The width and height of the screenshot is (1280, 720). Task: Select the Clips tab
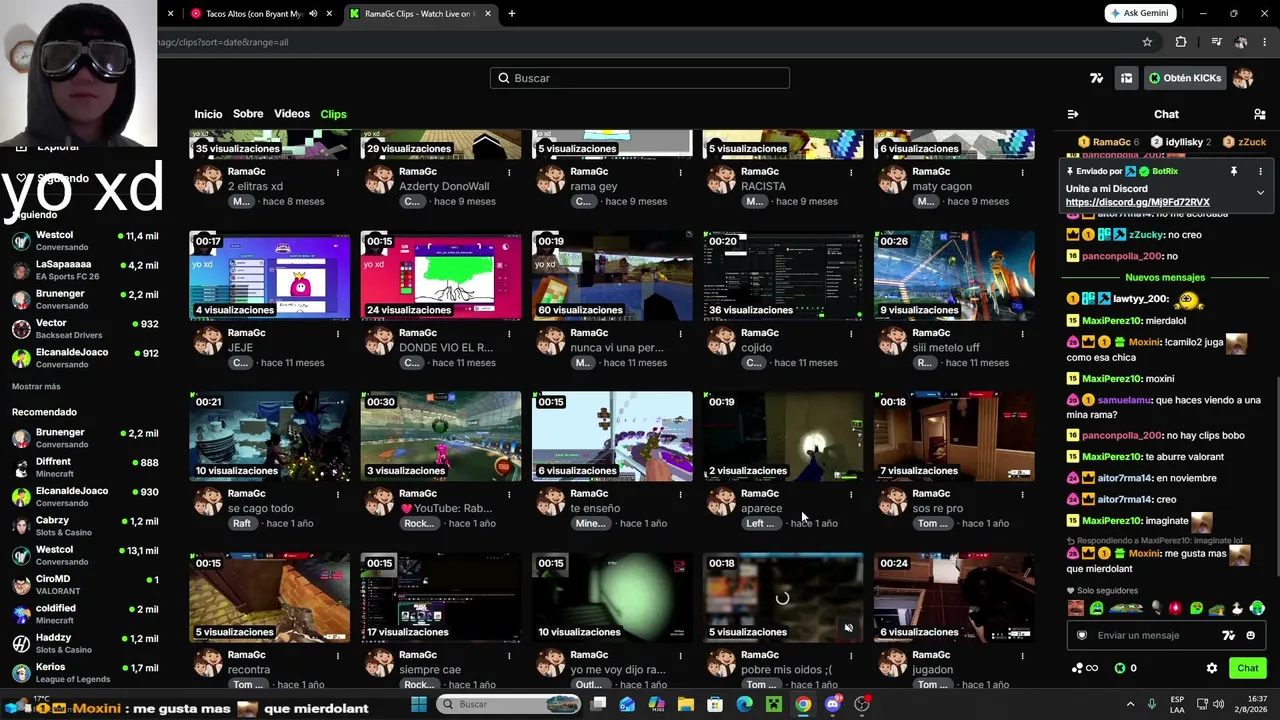333,114
